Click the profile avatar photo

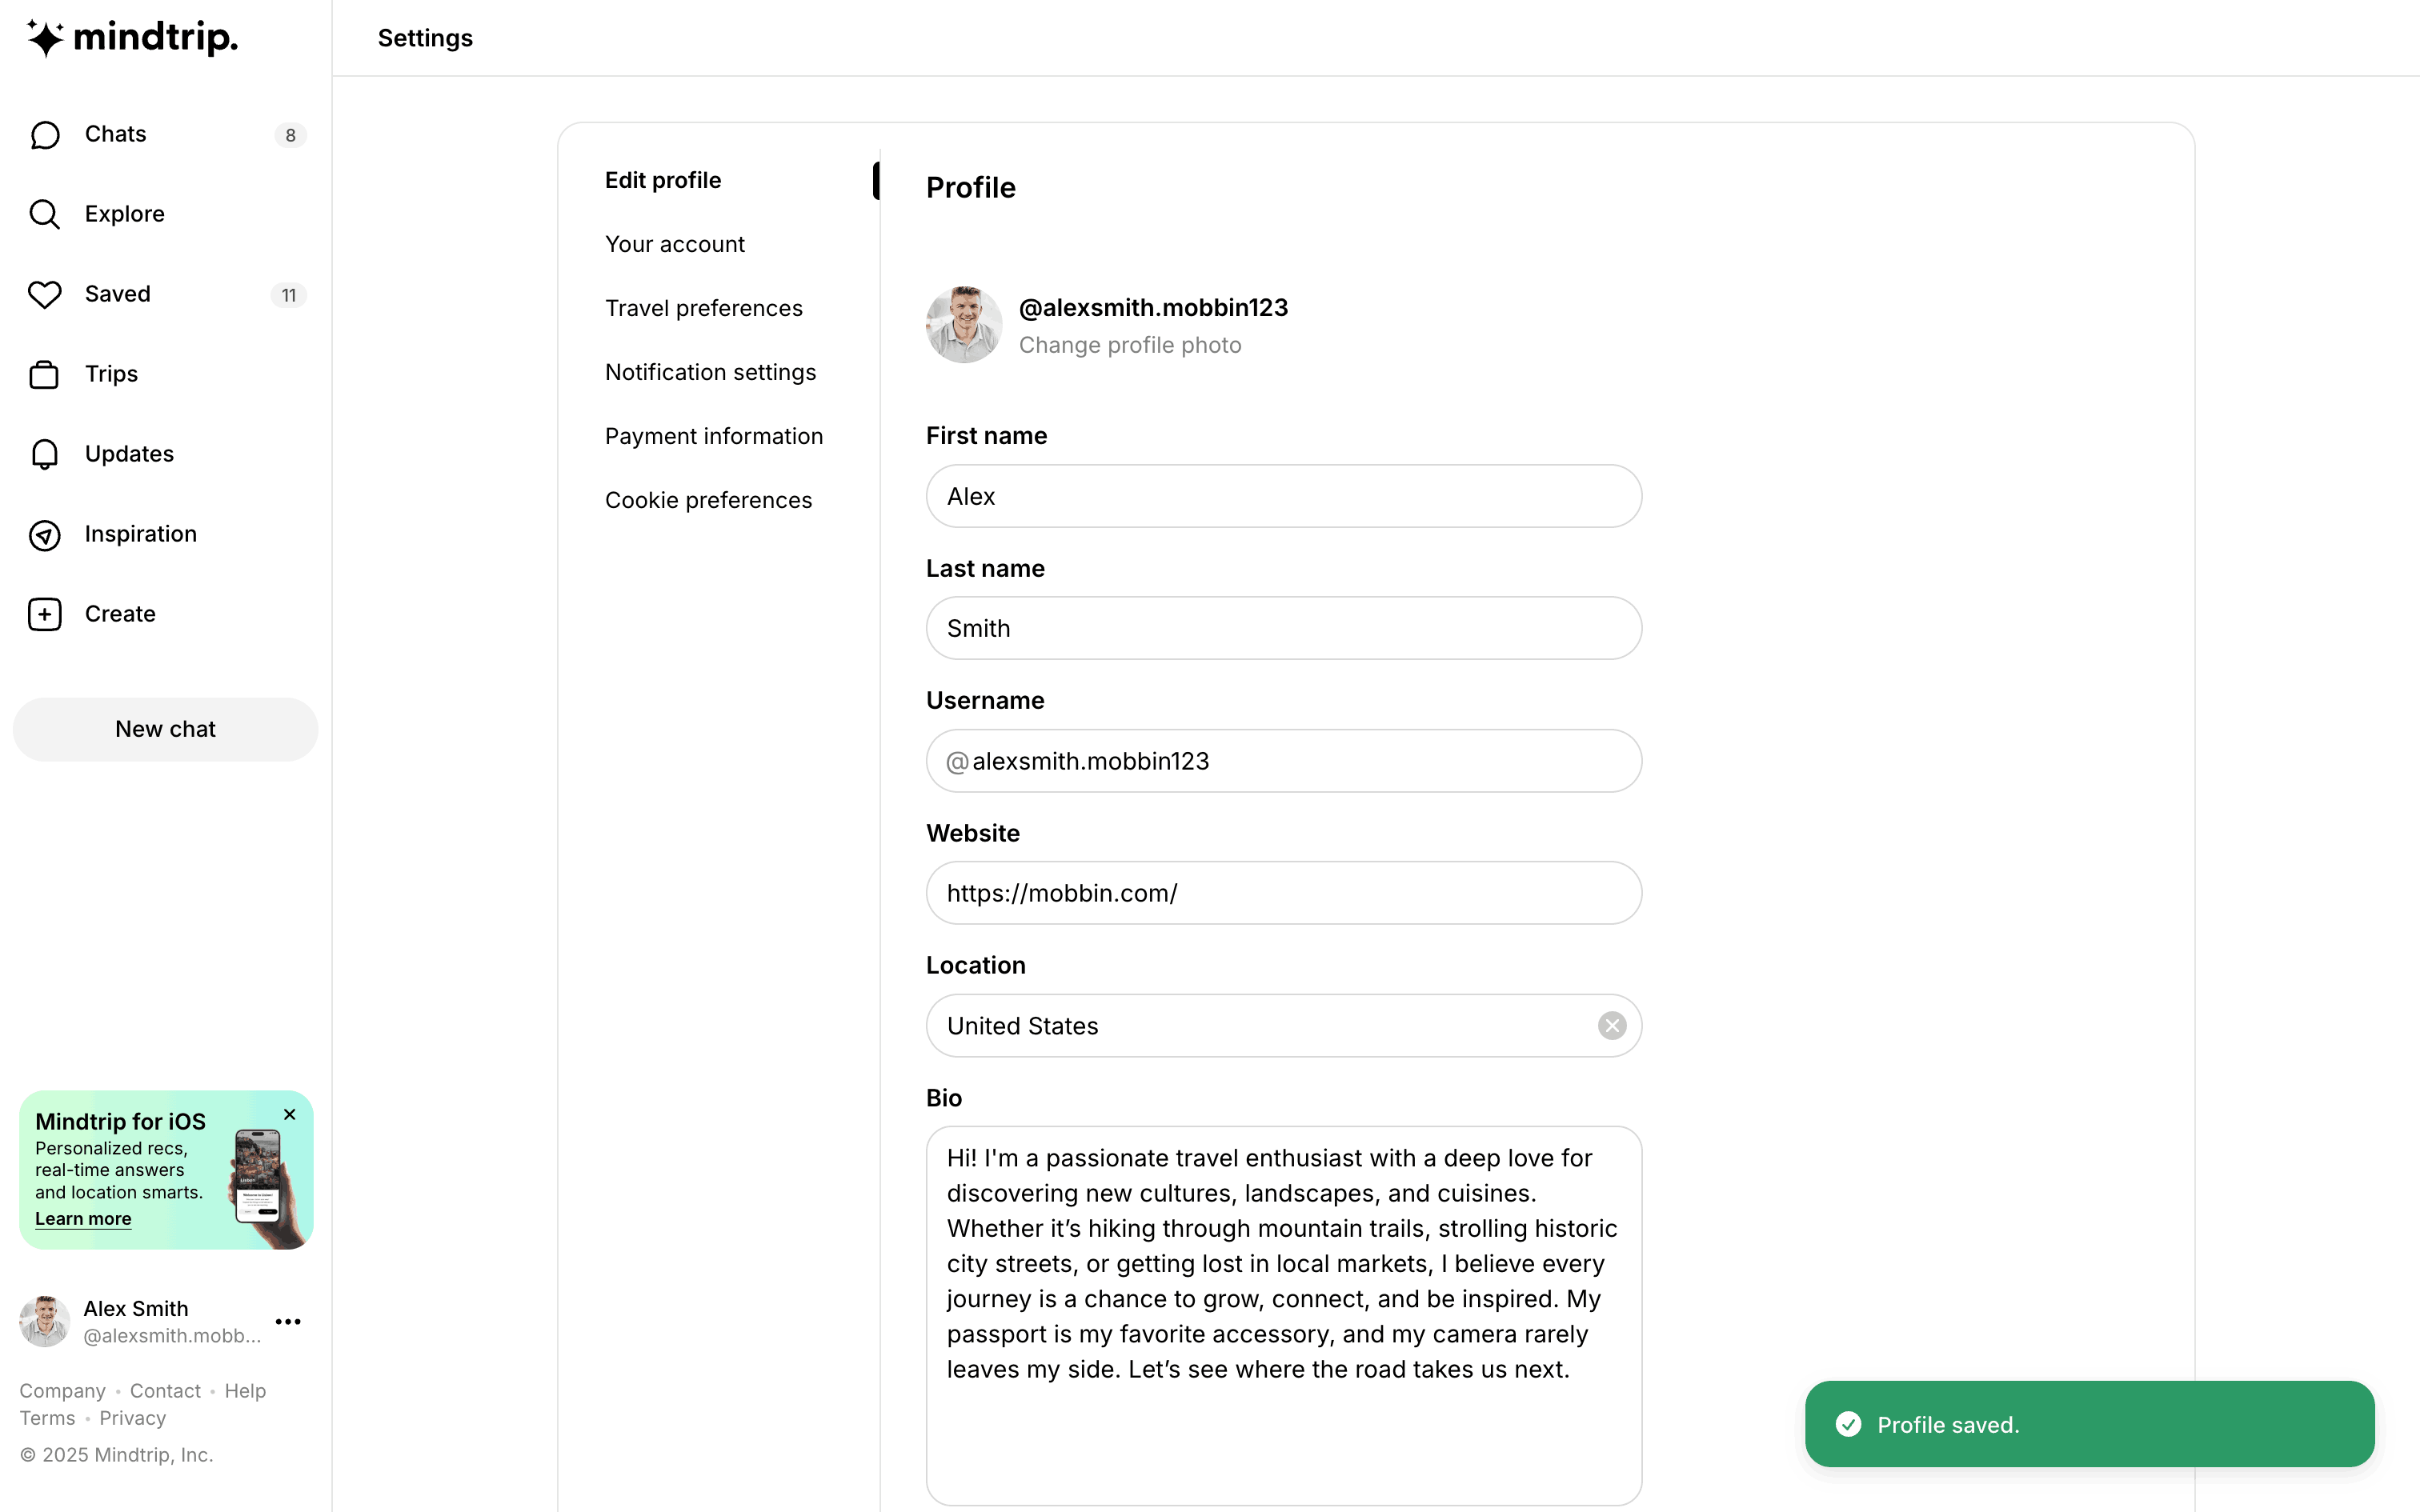(x=963, y=325)
